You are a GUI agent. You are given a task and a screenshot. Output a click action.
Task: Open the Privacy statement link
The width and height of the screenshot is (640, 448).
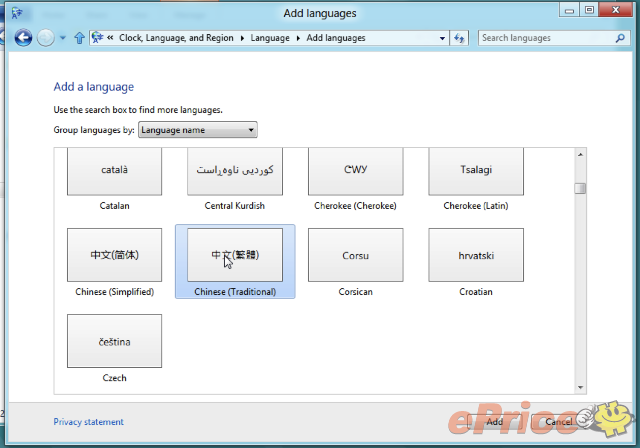pos(88,422)
